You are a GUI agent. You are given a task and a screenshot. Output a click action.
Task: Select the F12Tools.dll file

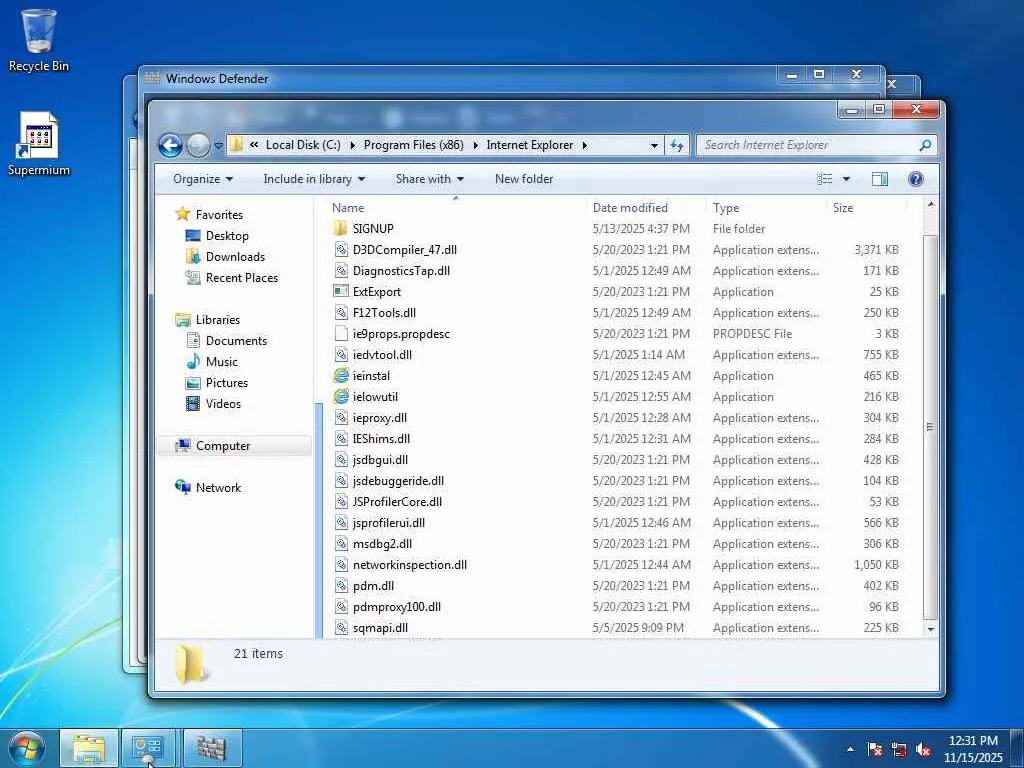pos(384,313)
